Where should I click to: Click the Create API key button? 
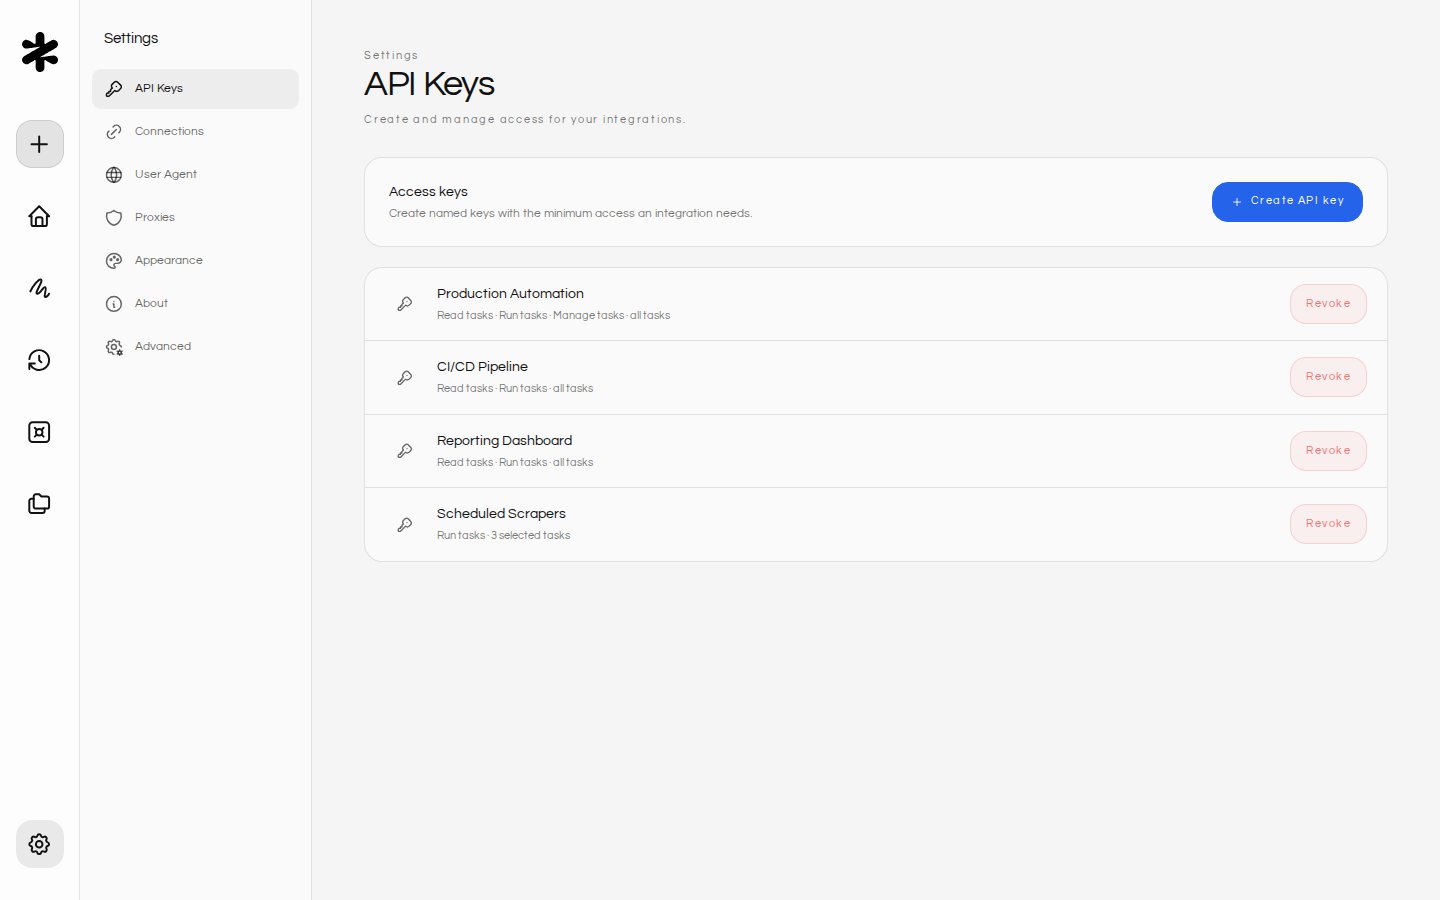coord(1287,202)
